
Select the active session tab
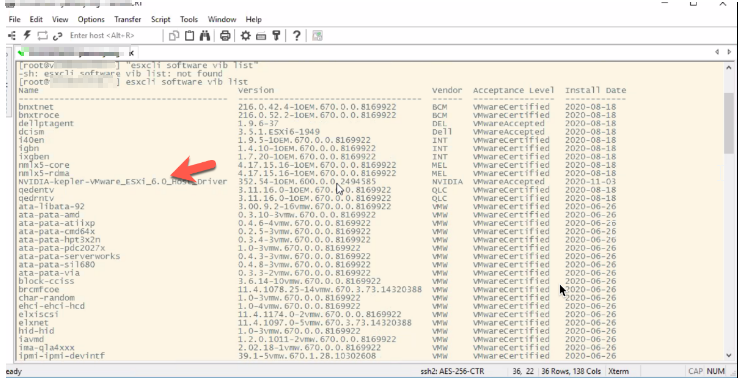pyautogui.click(x=75, y=53)
